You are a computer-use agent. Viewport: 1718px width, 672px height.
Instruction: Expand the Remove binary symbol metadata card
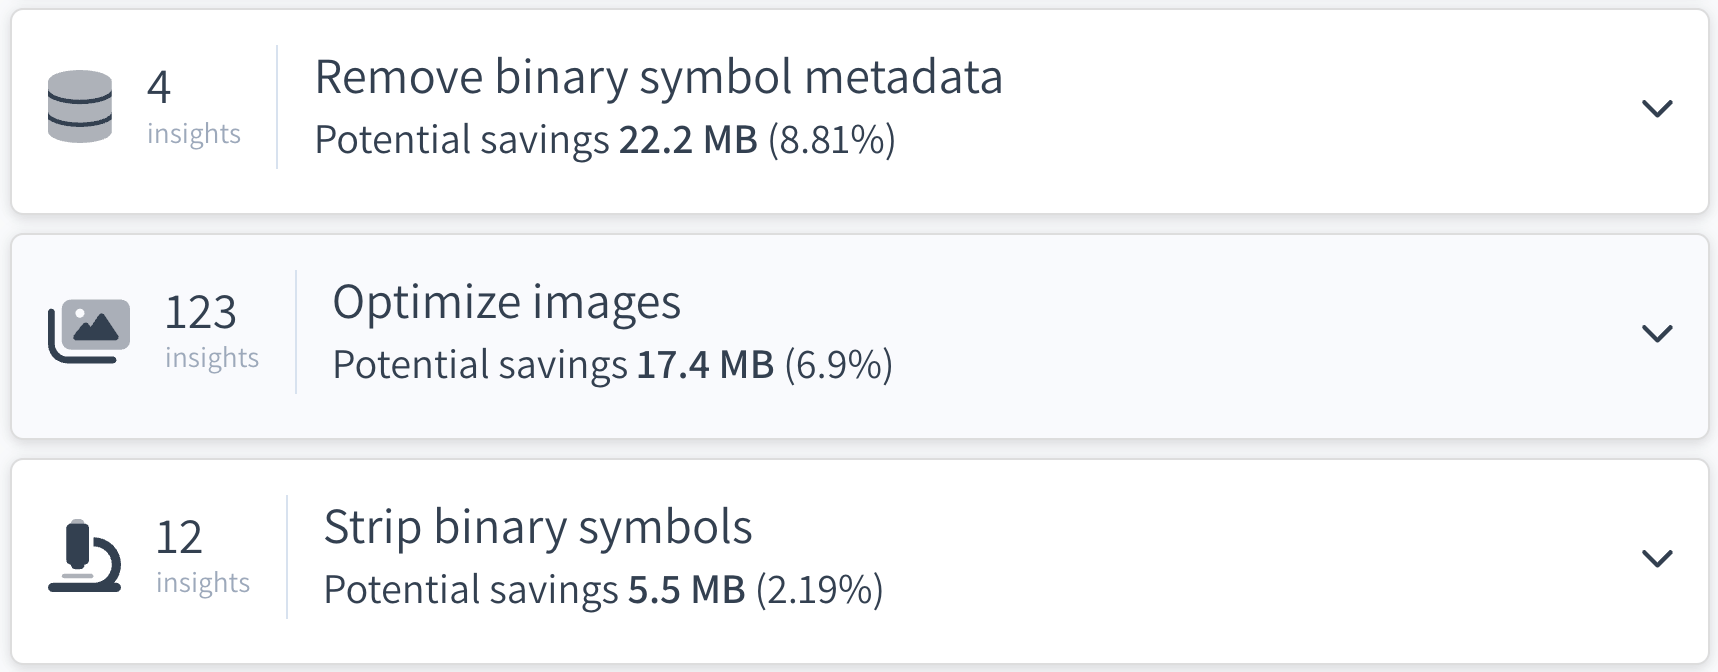(1657, 108)
